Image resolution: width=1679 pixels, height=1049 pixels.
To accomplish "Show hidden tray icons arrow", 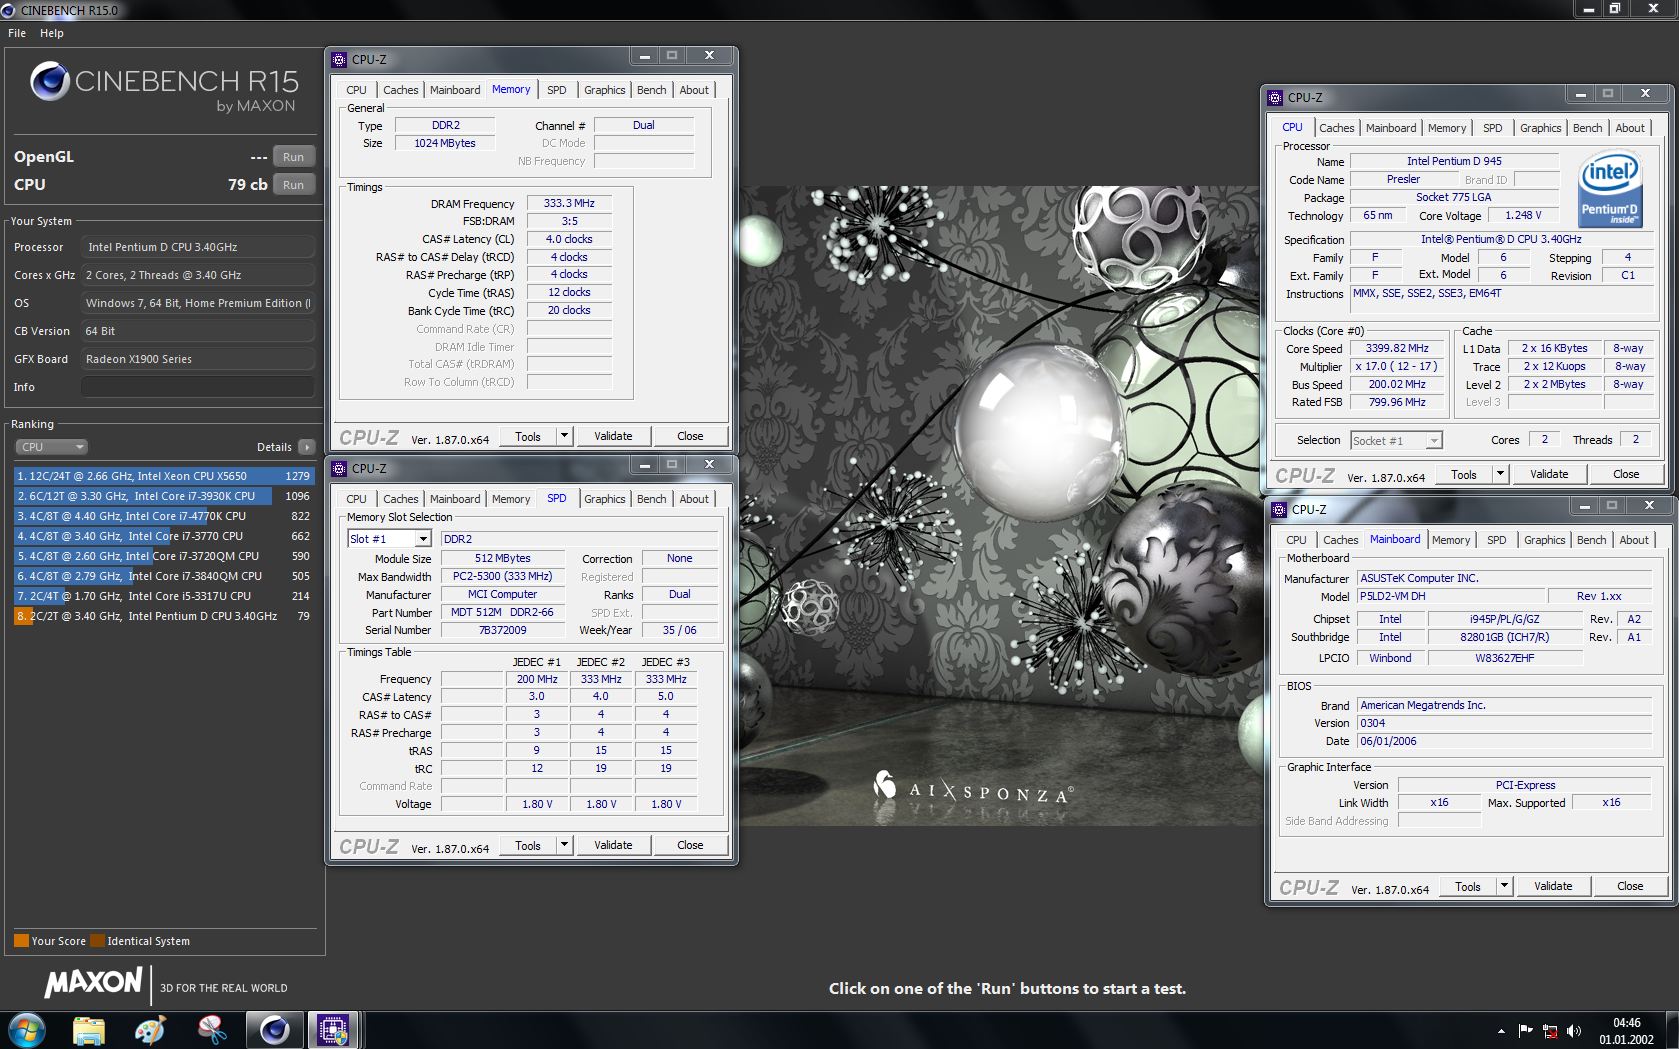I will (x=1501, y=1031).
